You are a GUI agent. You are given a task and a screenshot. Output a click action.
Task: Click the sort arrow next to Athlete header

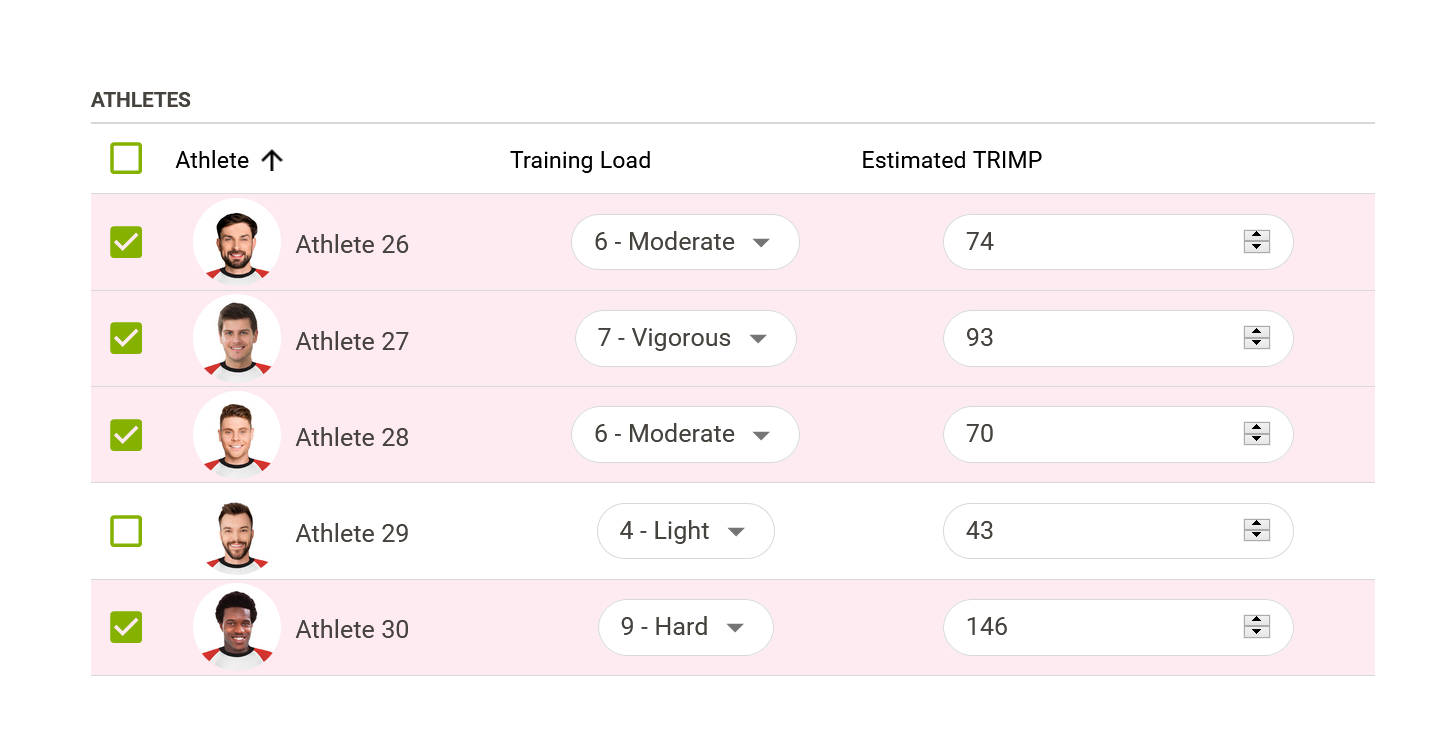pyautogui.click(x=272, y=160)
